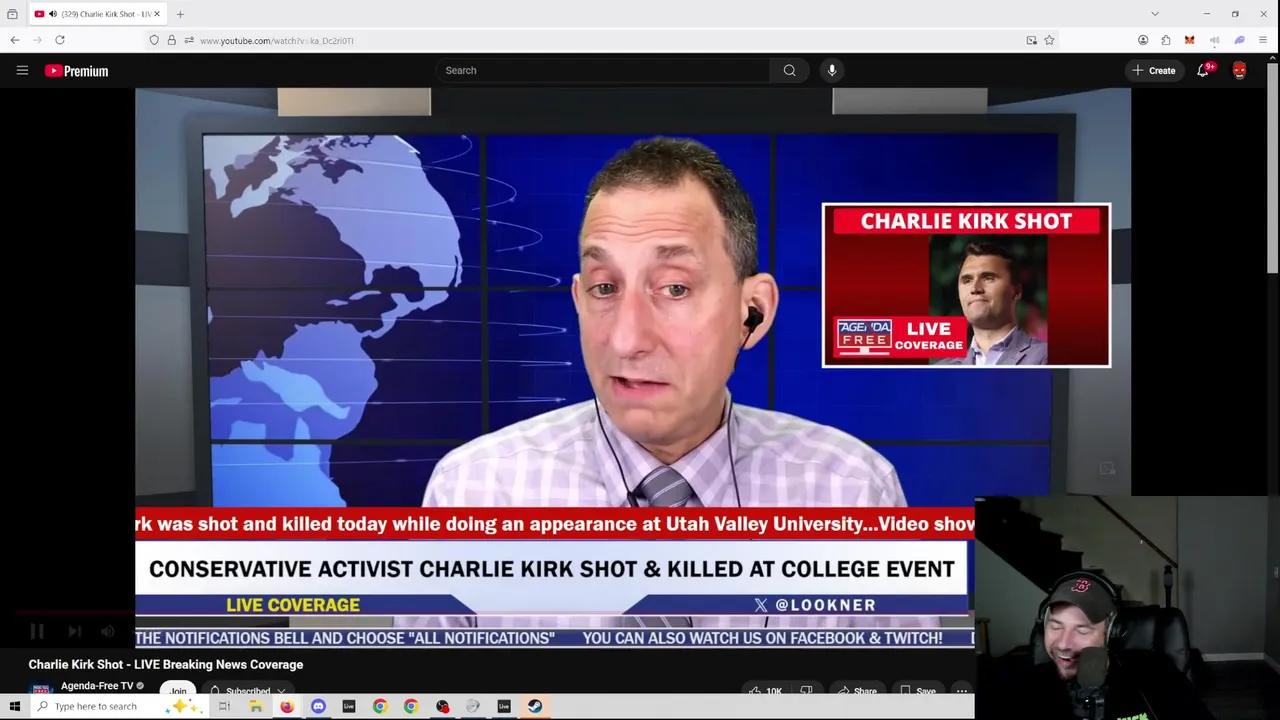Close the Charlie Kirk Shot tab
This screenshot has width=1280, height=720.
point(156,14)
